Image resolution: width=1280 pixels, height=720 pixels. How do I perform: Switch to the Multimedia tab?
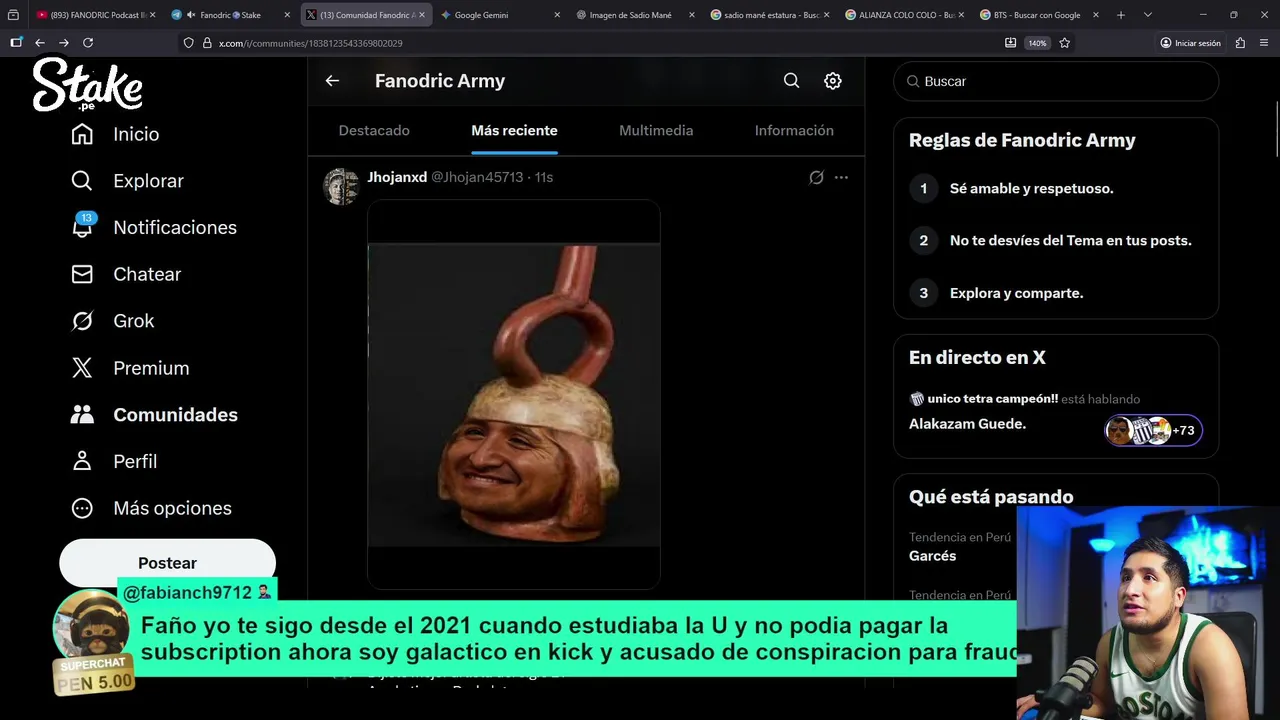pyautogui.click(x=656, y=131)
